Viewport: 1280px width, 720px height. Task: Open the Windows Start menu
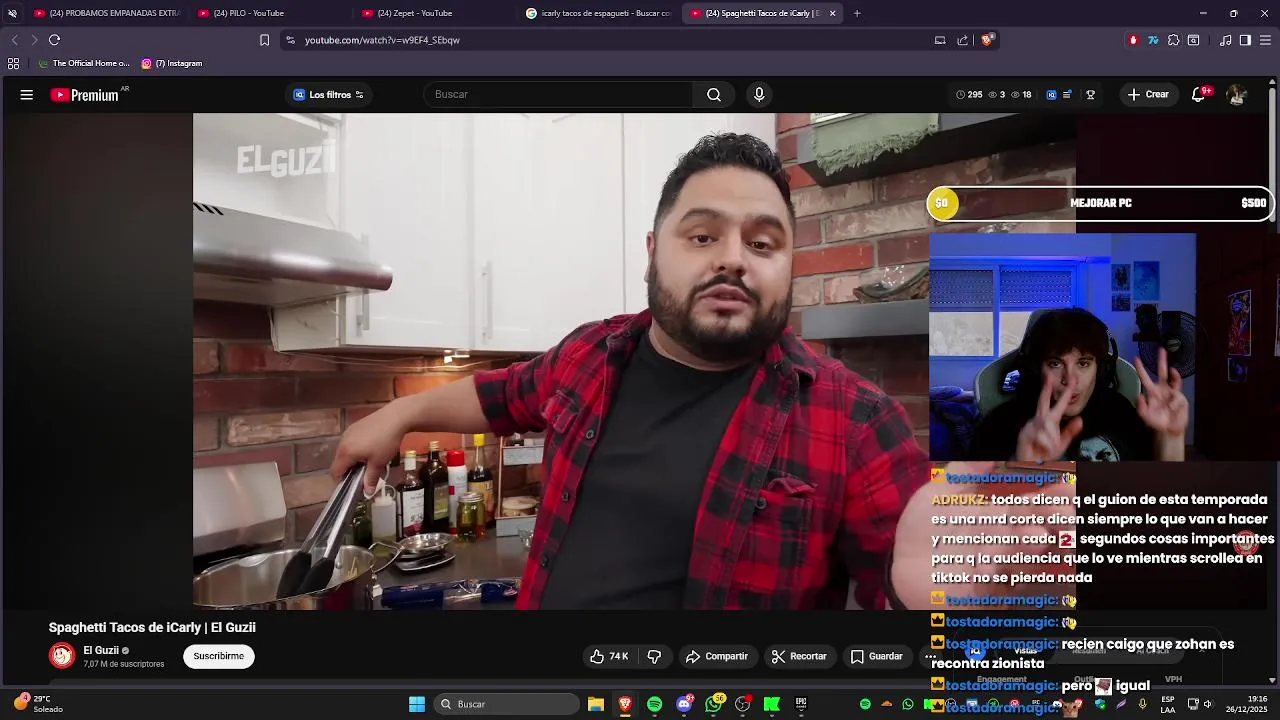tap(417, 704)
